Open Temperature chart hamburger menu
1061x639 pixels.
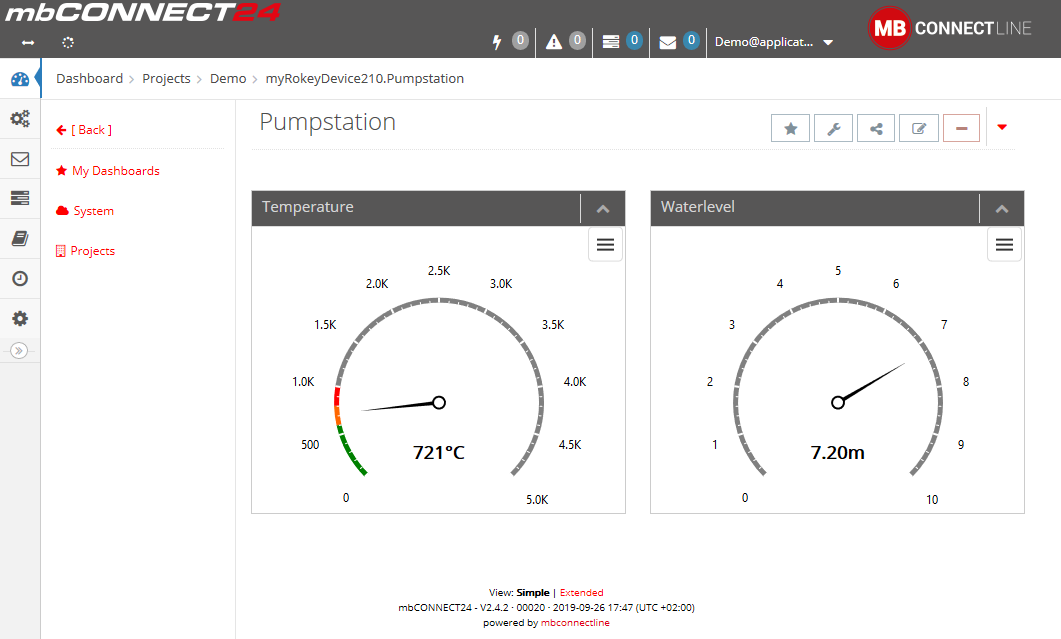click(x=606, y=244)
